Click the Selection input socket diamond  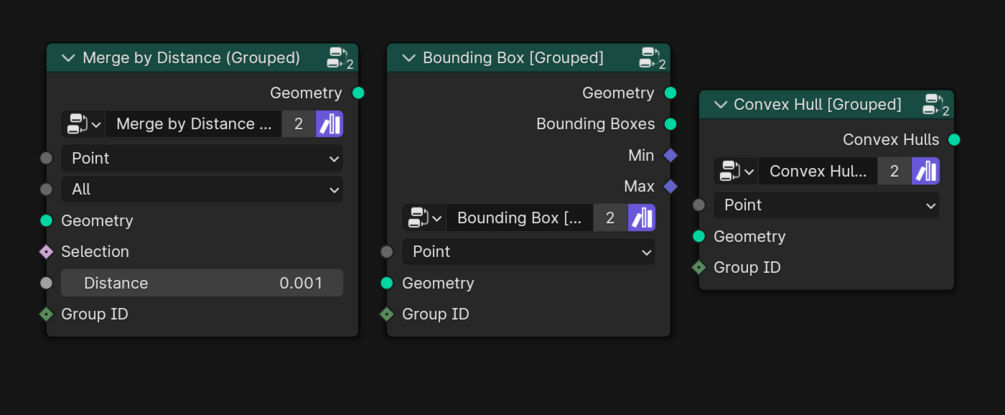pos(46,252)
